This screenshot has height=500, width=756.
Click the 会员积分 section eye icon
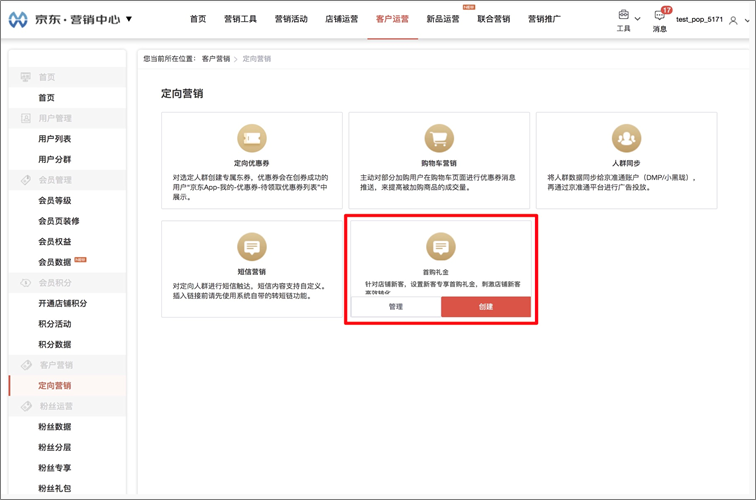pos(26,283)
